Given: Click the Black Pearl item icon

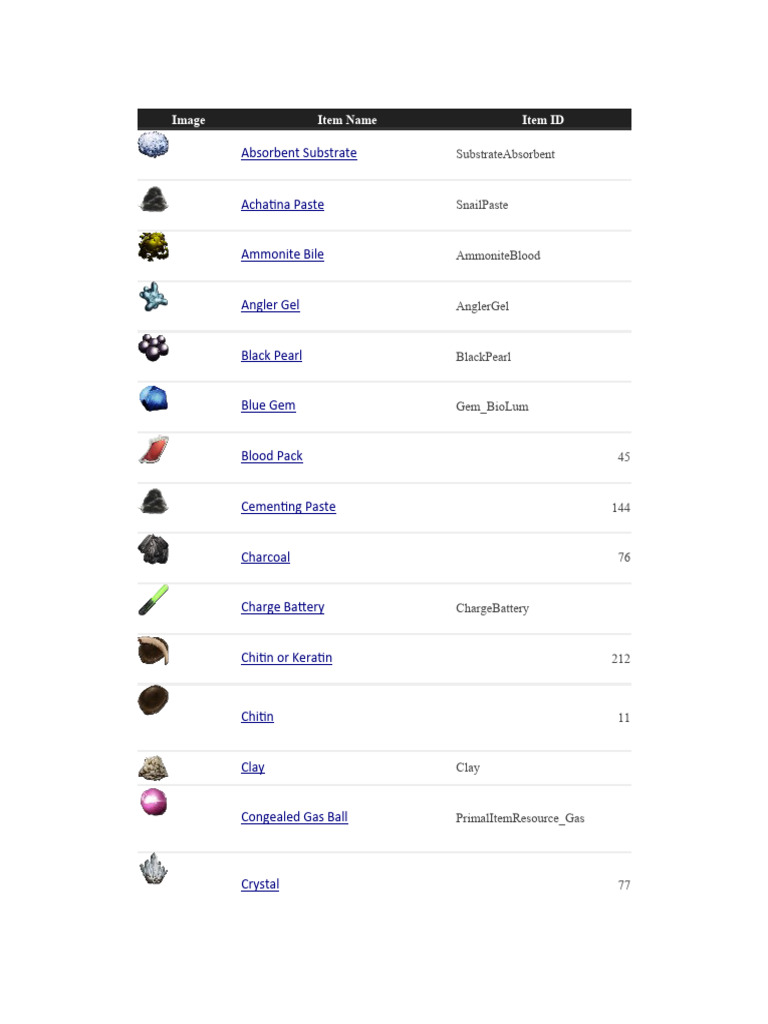Looking at the screenshot, I should [153, 347].
